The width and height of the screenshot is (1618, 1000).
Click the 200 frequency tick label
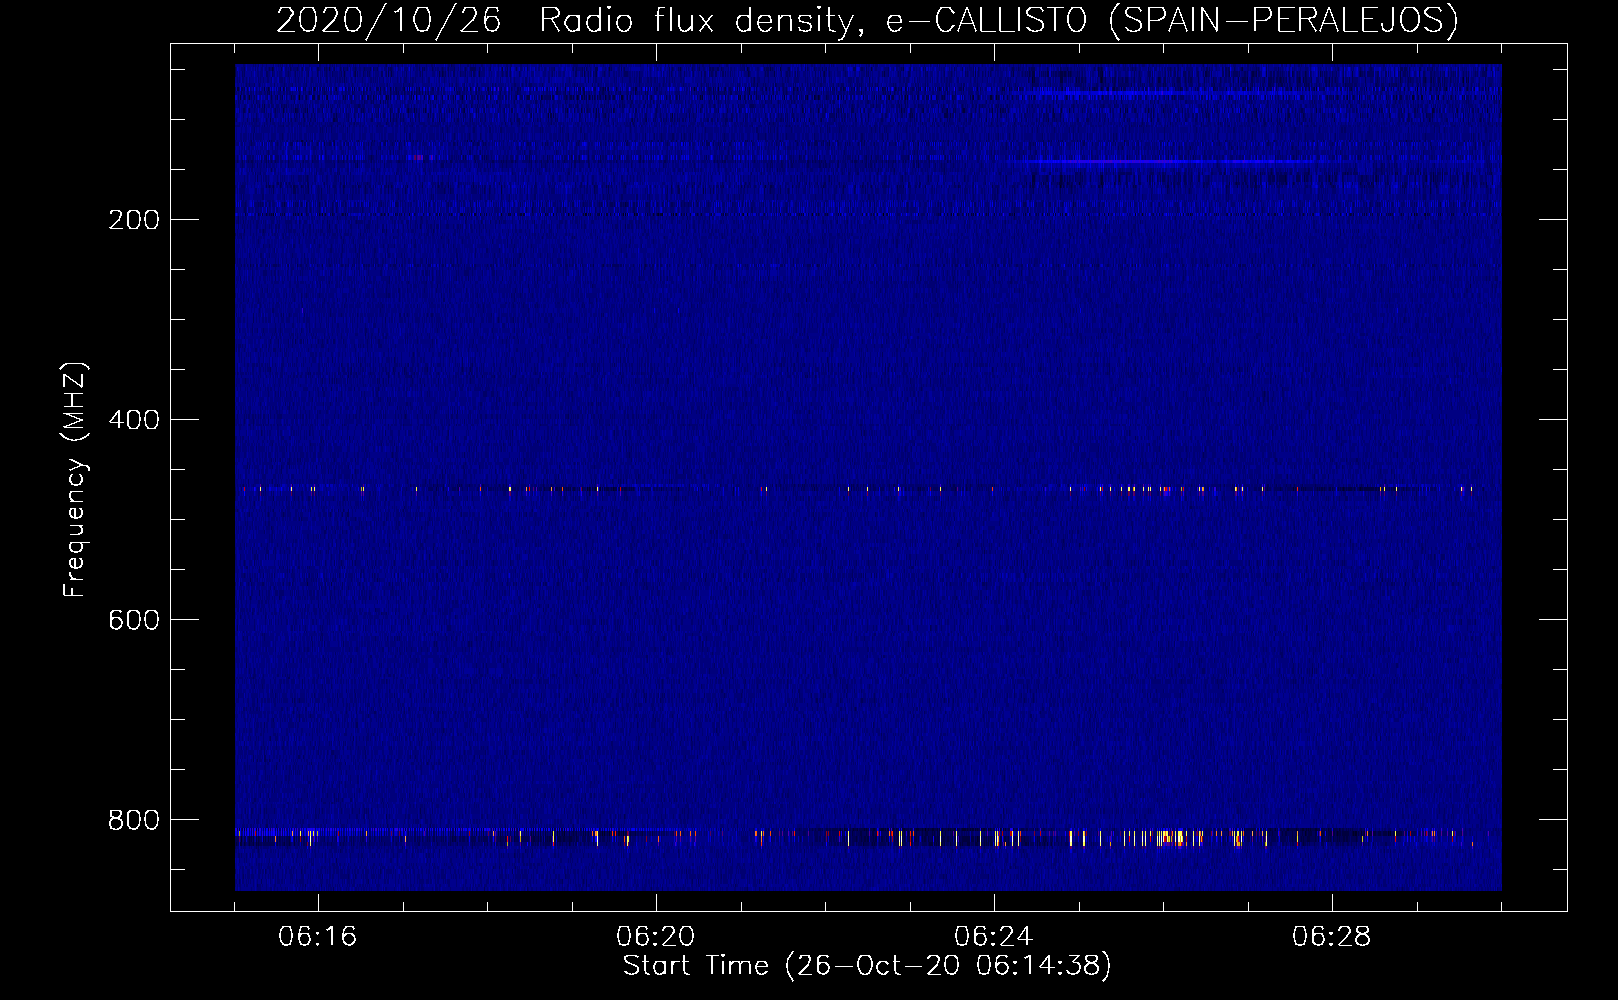134,220
